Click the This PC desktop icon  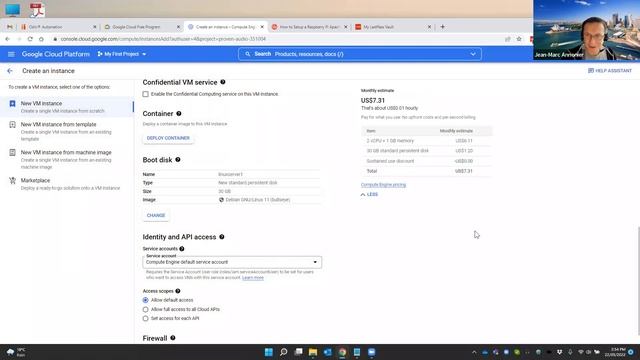(12, 10)
